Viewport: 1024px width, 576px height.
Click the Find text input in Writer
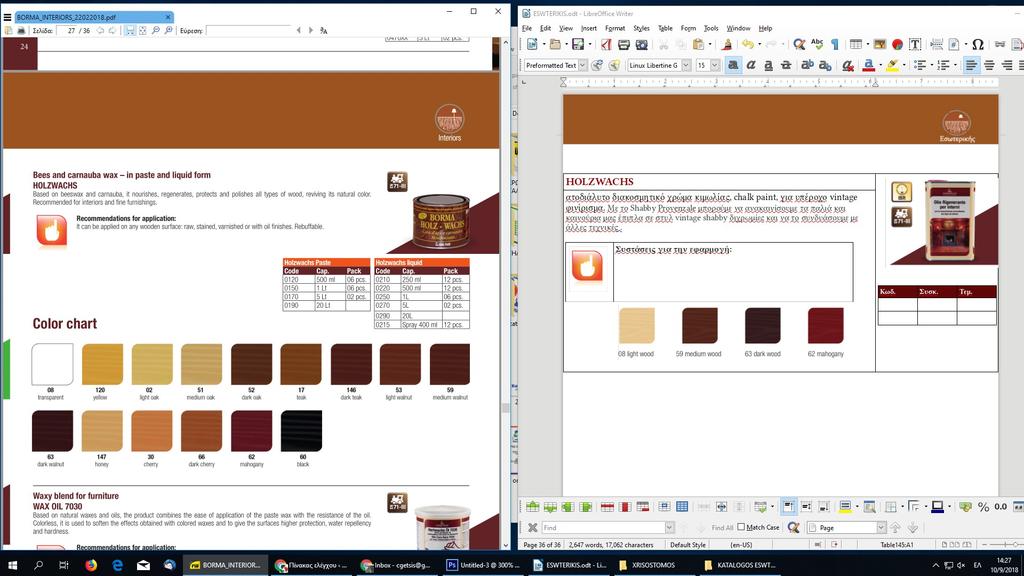pos(603,528)
